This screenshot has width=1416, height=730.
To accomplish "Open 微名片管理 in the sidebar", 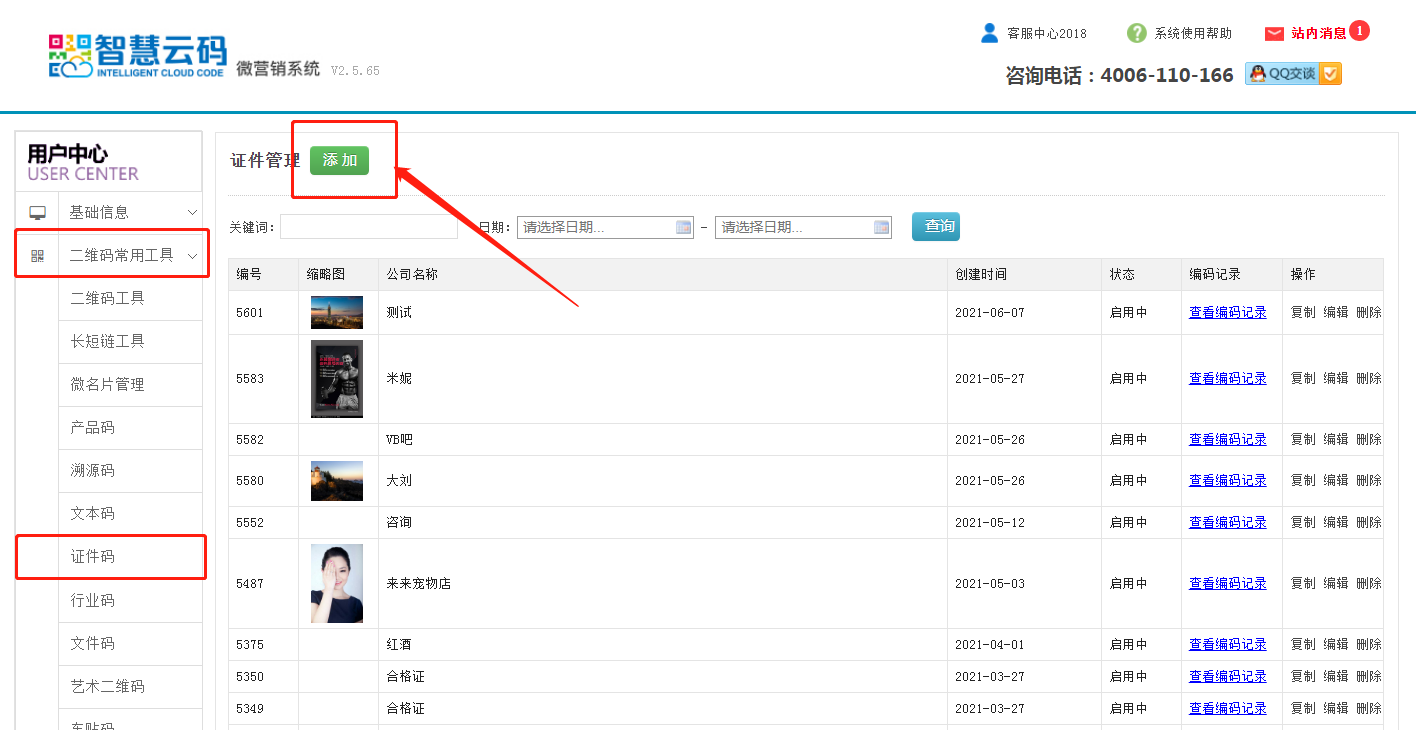I will tap(107, 384).
